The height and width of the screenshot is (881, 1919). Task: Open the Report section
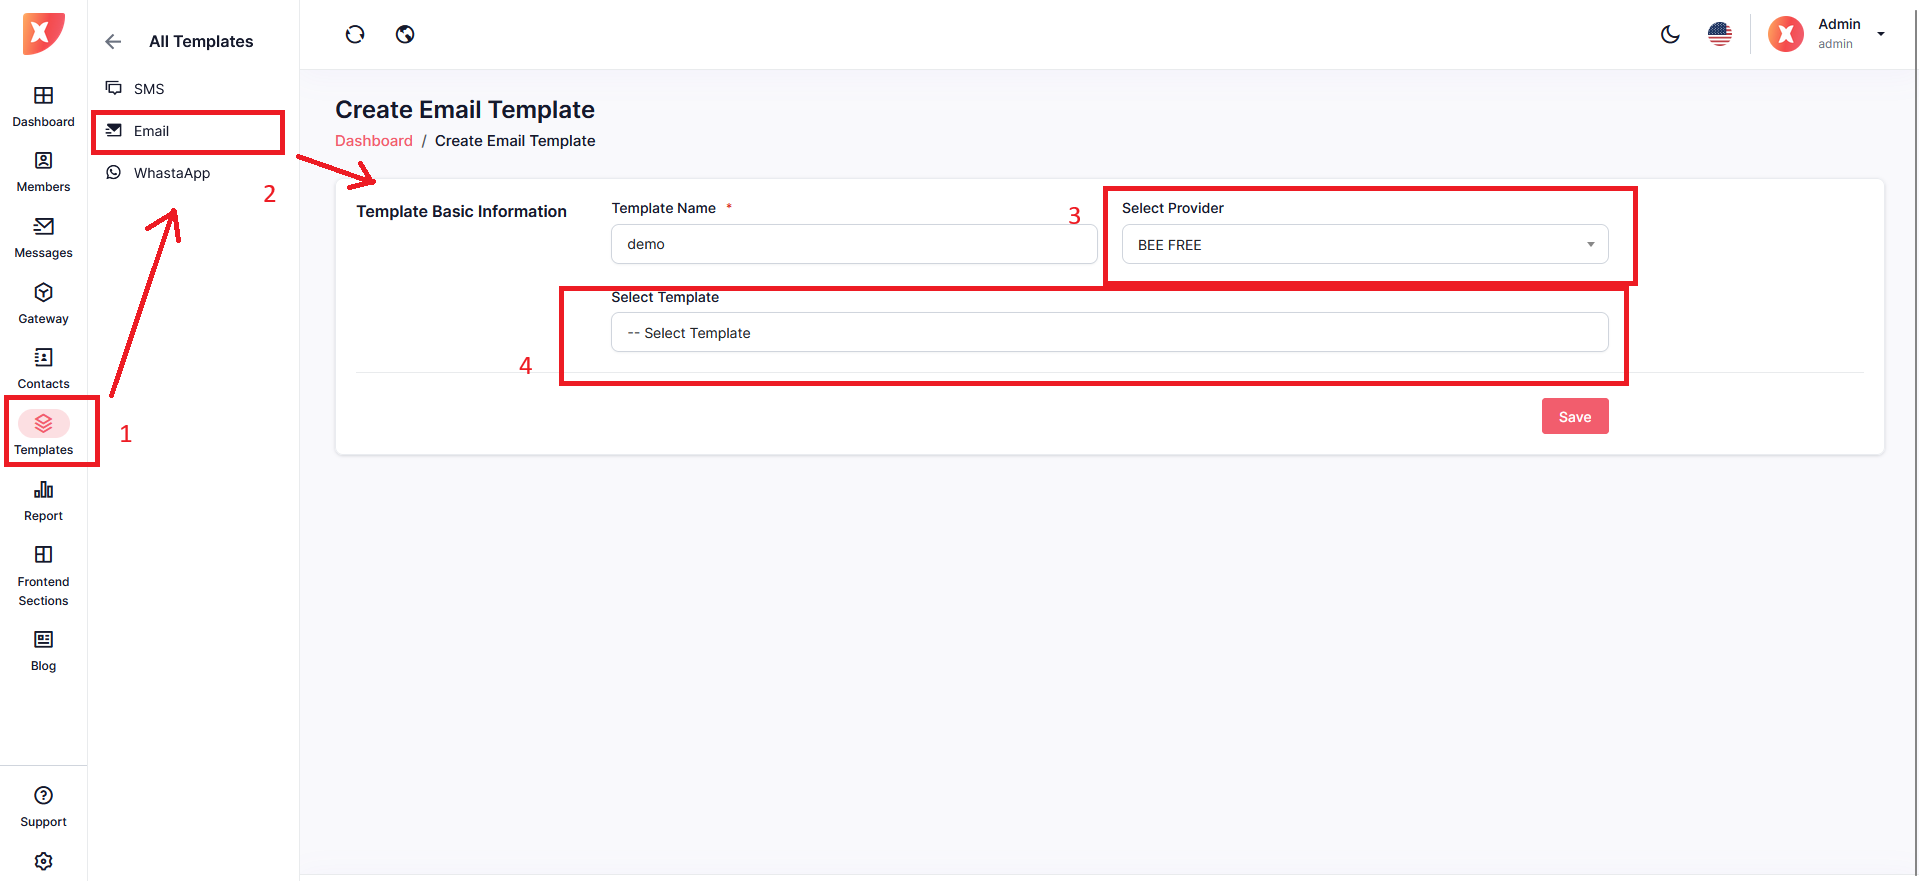(x=43, y=501)
